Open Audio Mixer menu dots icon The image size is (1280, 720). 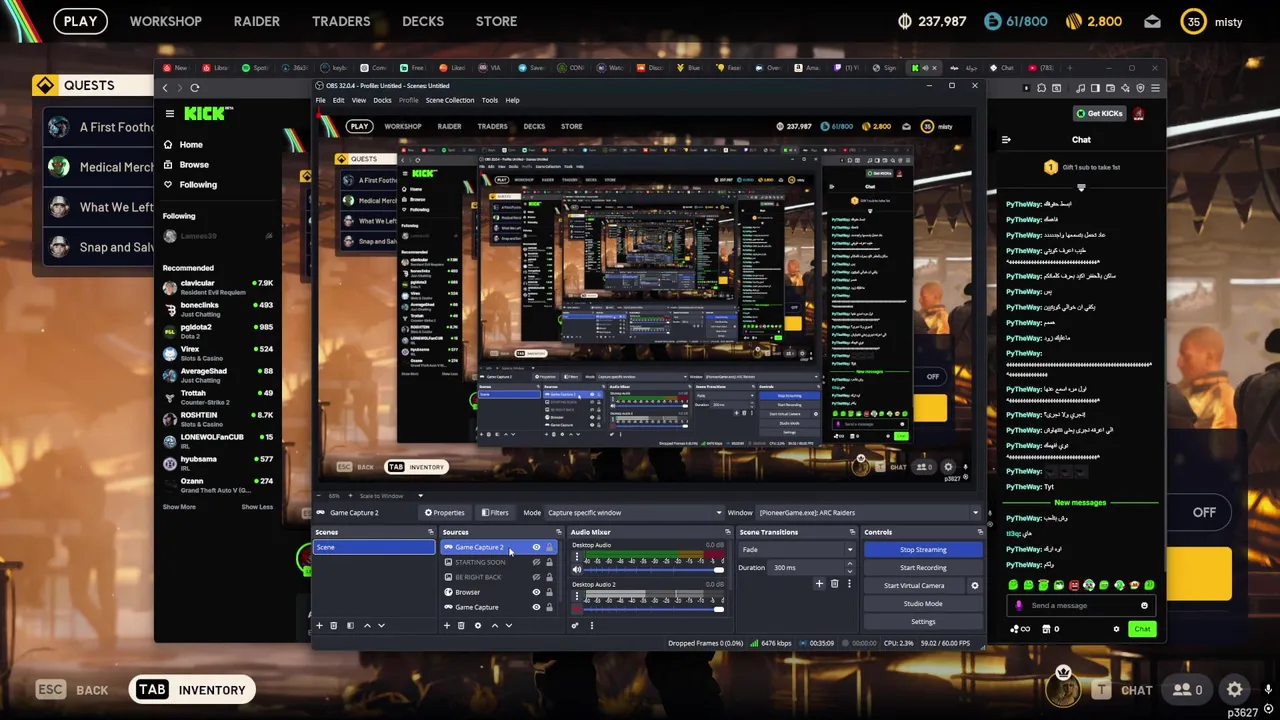(591, 625)
